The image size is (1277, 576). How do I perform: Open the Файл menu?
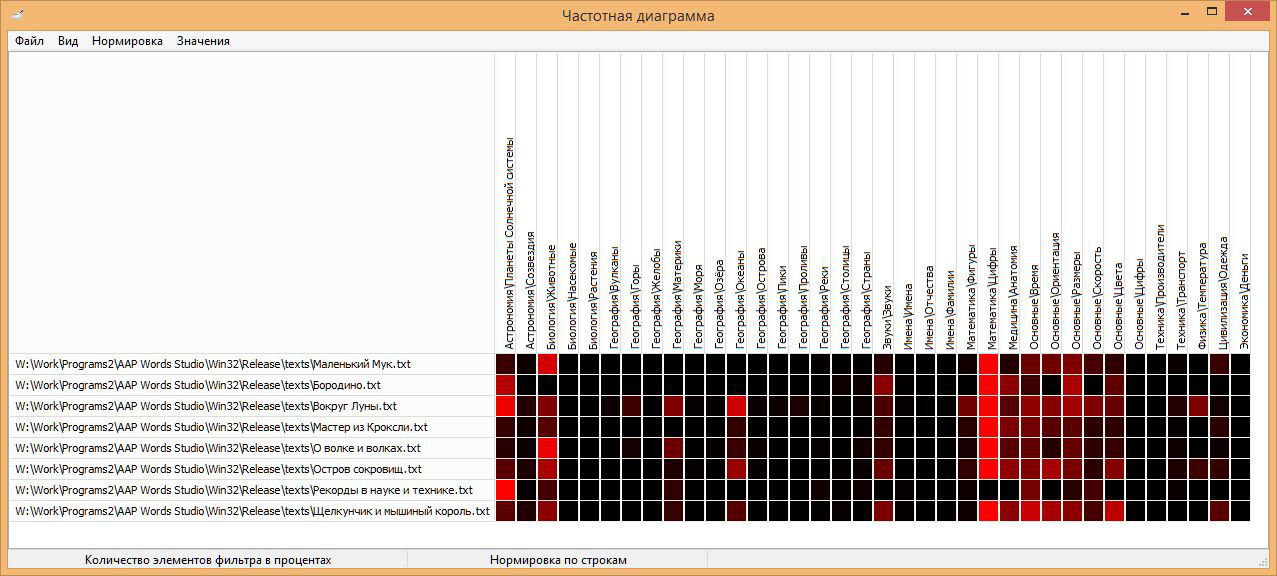point(29,41)
